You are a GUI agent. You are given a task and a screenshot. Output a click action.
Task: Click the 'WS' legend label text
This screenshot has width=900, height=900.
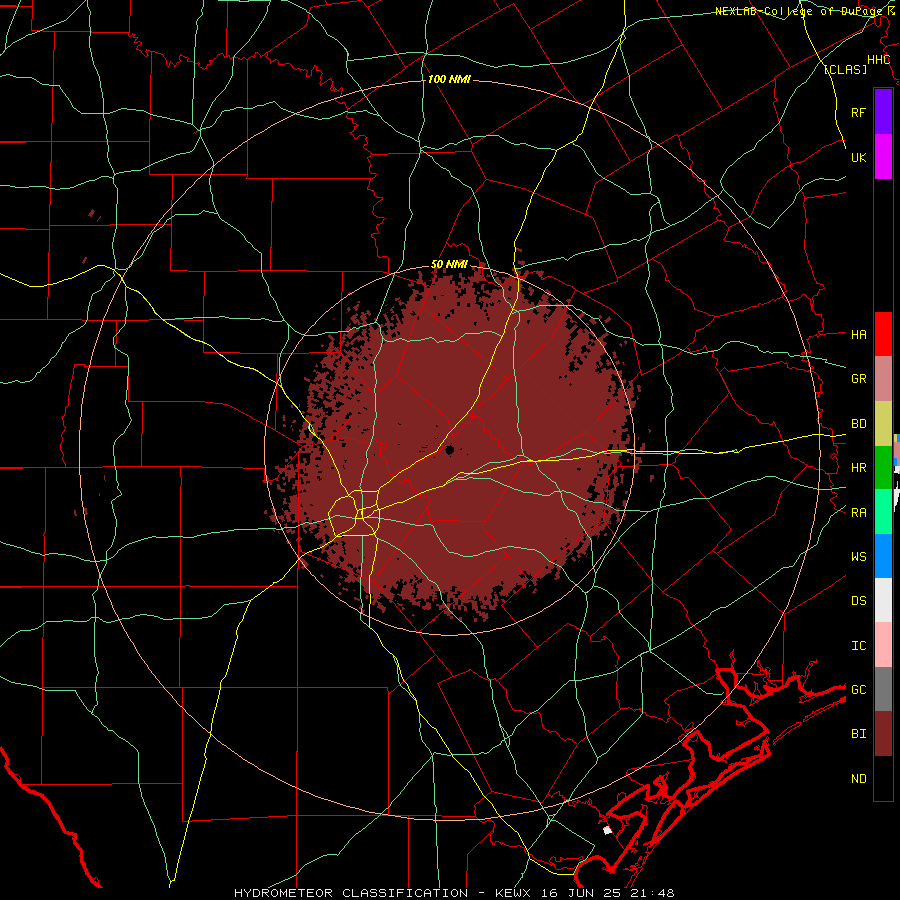858,557
